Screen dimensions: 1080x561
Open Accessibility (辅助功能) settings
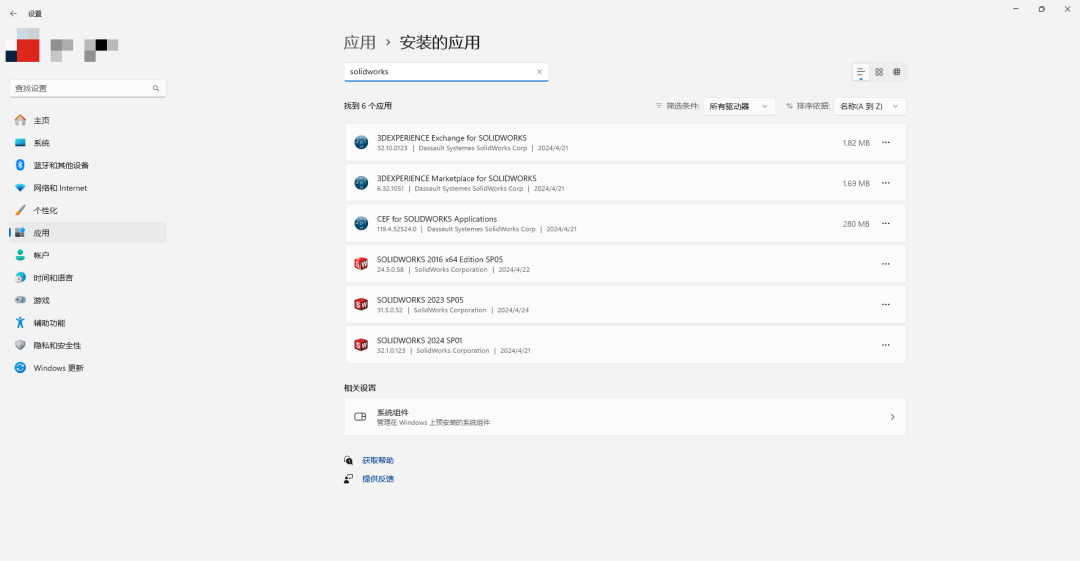(x=87, y=323)
